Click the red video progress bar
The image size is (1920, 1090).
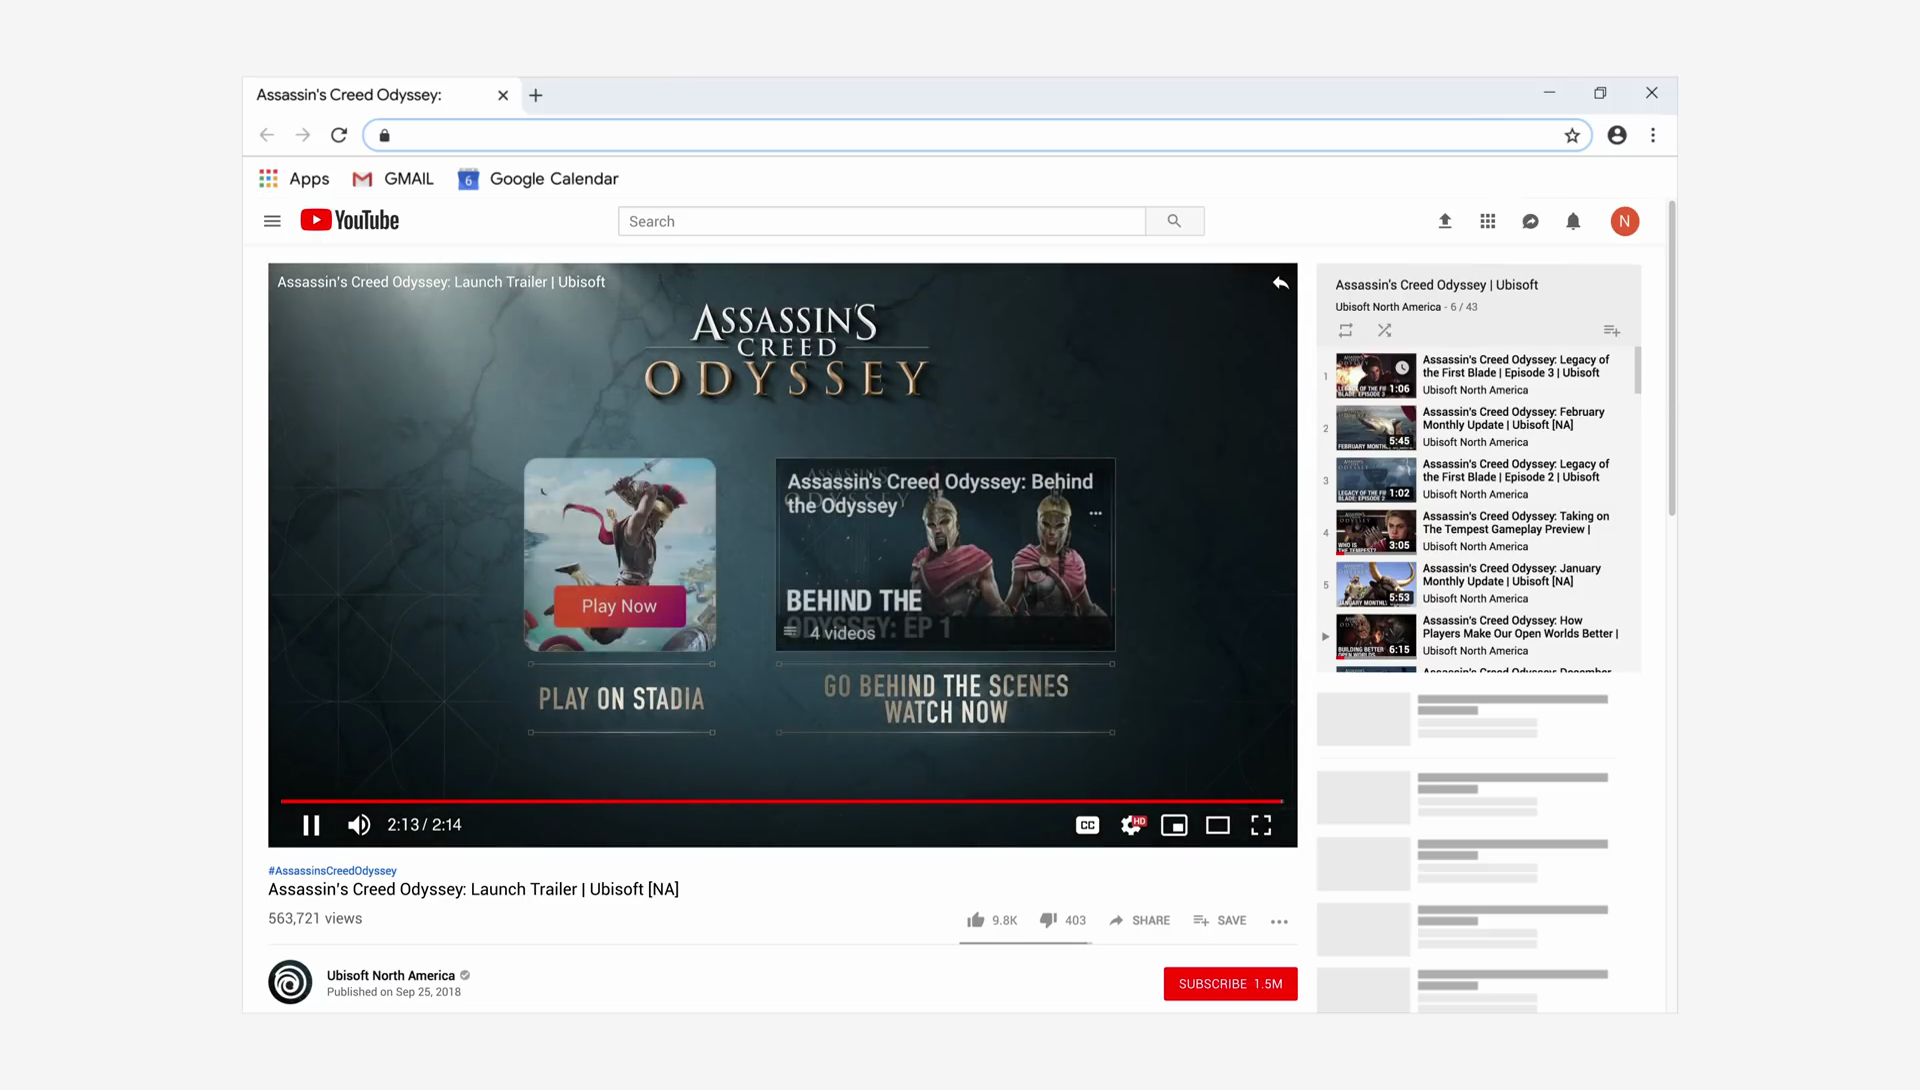click(x=780, y=801)
